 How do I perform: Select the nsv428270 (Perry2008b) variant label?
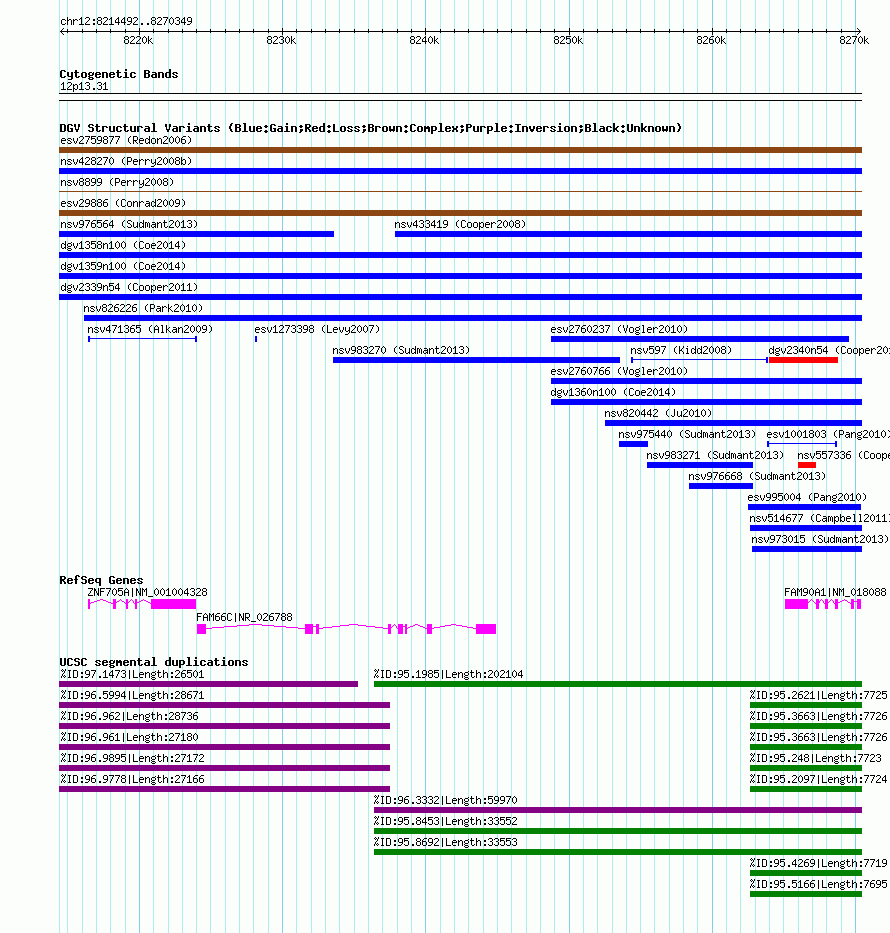(x=126, y=161)
